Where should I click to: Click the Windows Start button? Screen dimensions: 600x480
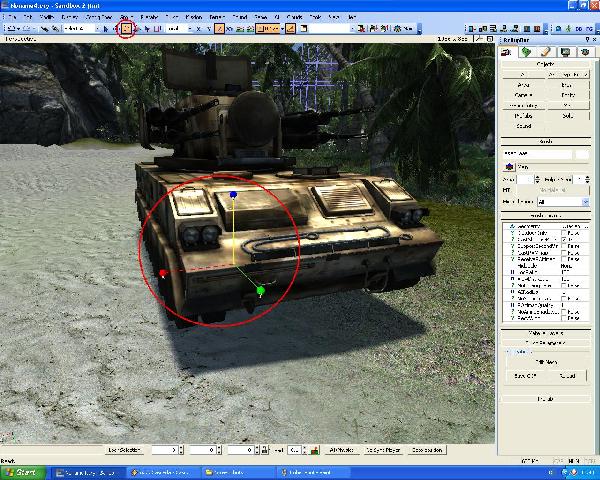tap(23, 473)
